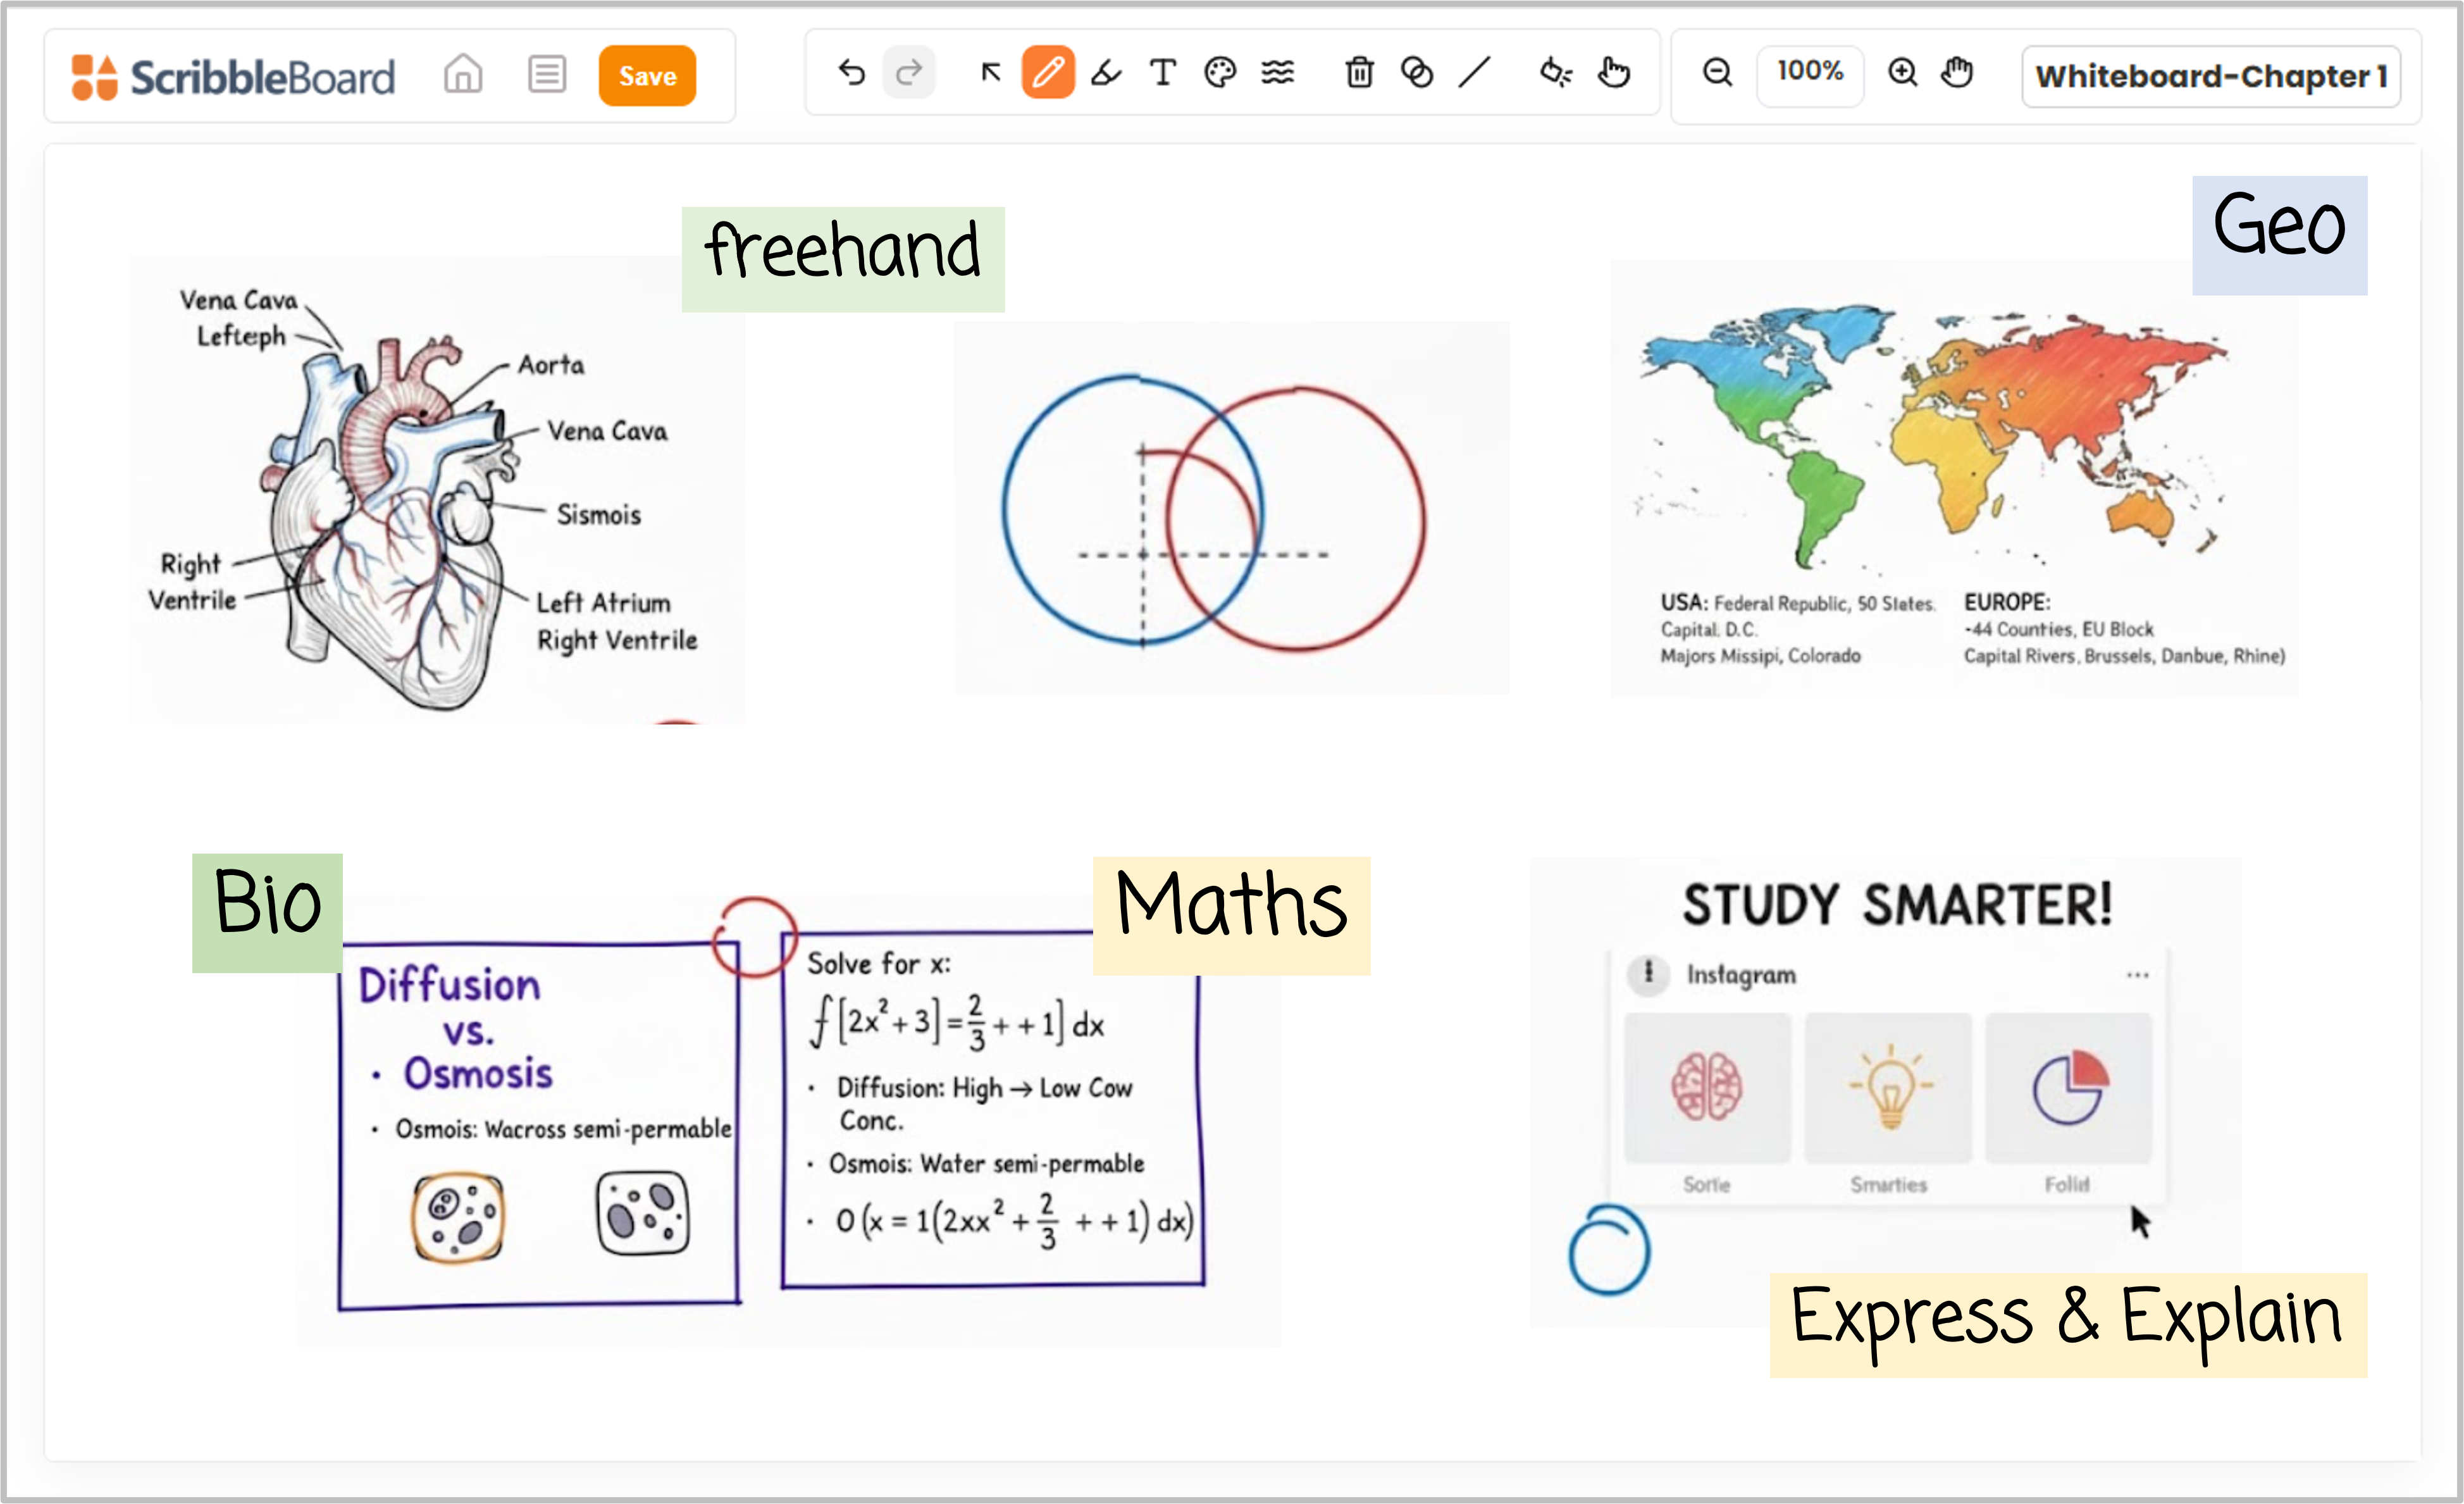The image size is (2464, 1504).
Task: Click the trash delete icon
Action: pos(1359,73)
